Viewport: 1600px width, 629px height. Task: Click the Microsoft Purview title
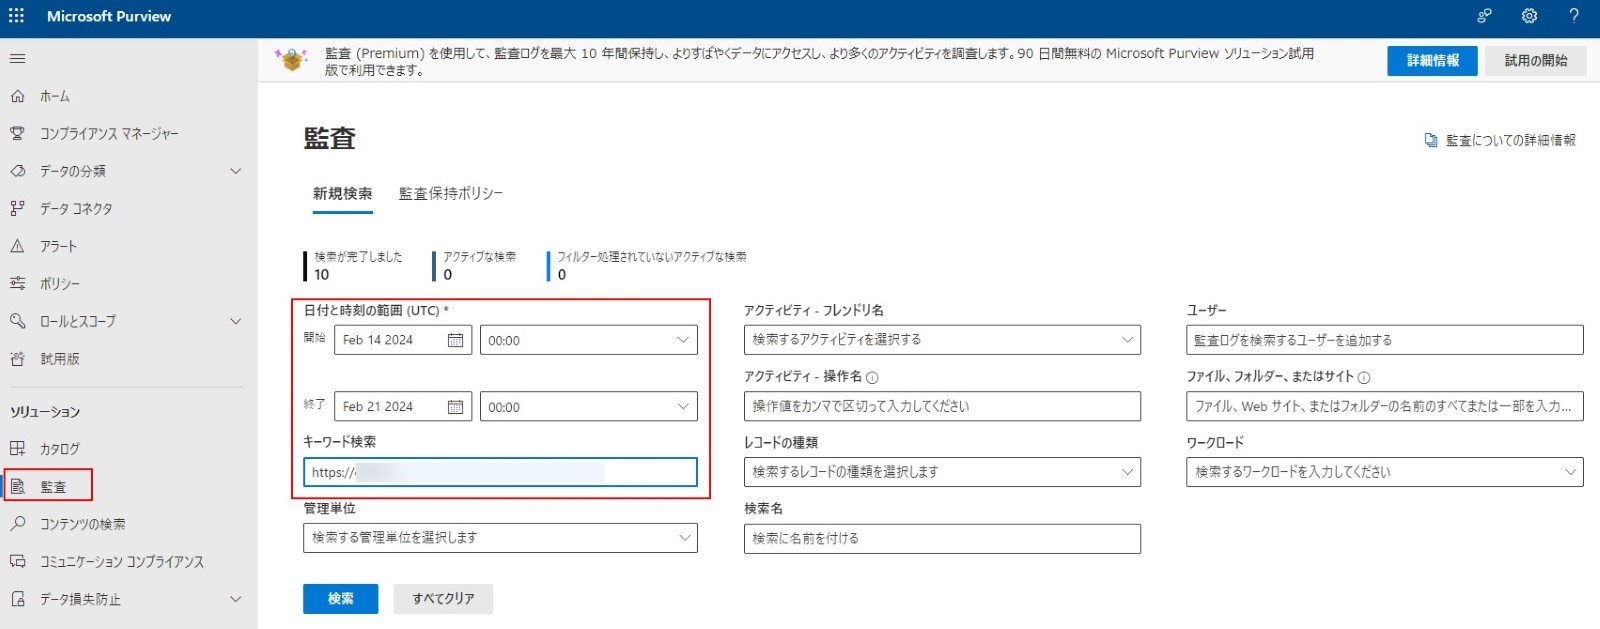[109, 16]
